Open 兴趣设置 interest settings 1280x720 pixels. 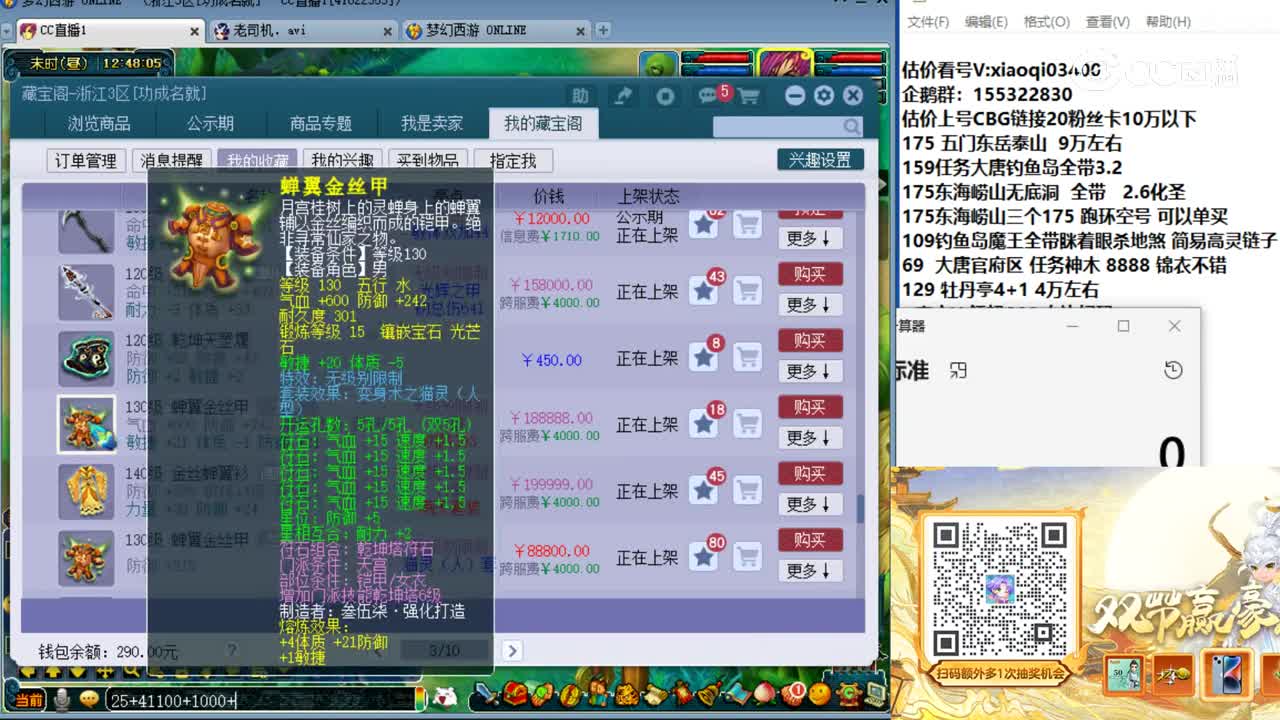(x=820, y=160)
